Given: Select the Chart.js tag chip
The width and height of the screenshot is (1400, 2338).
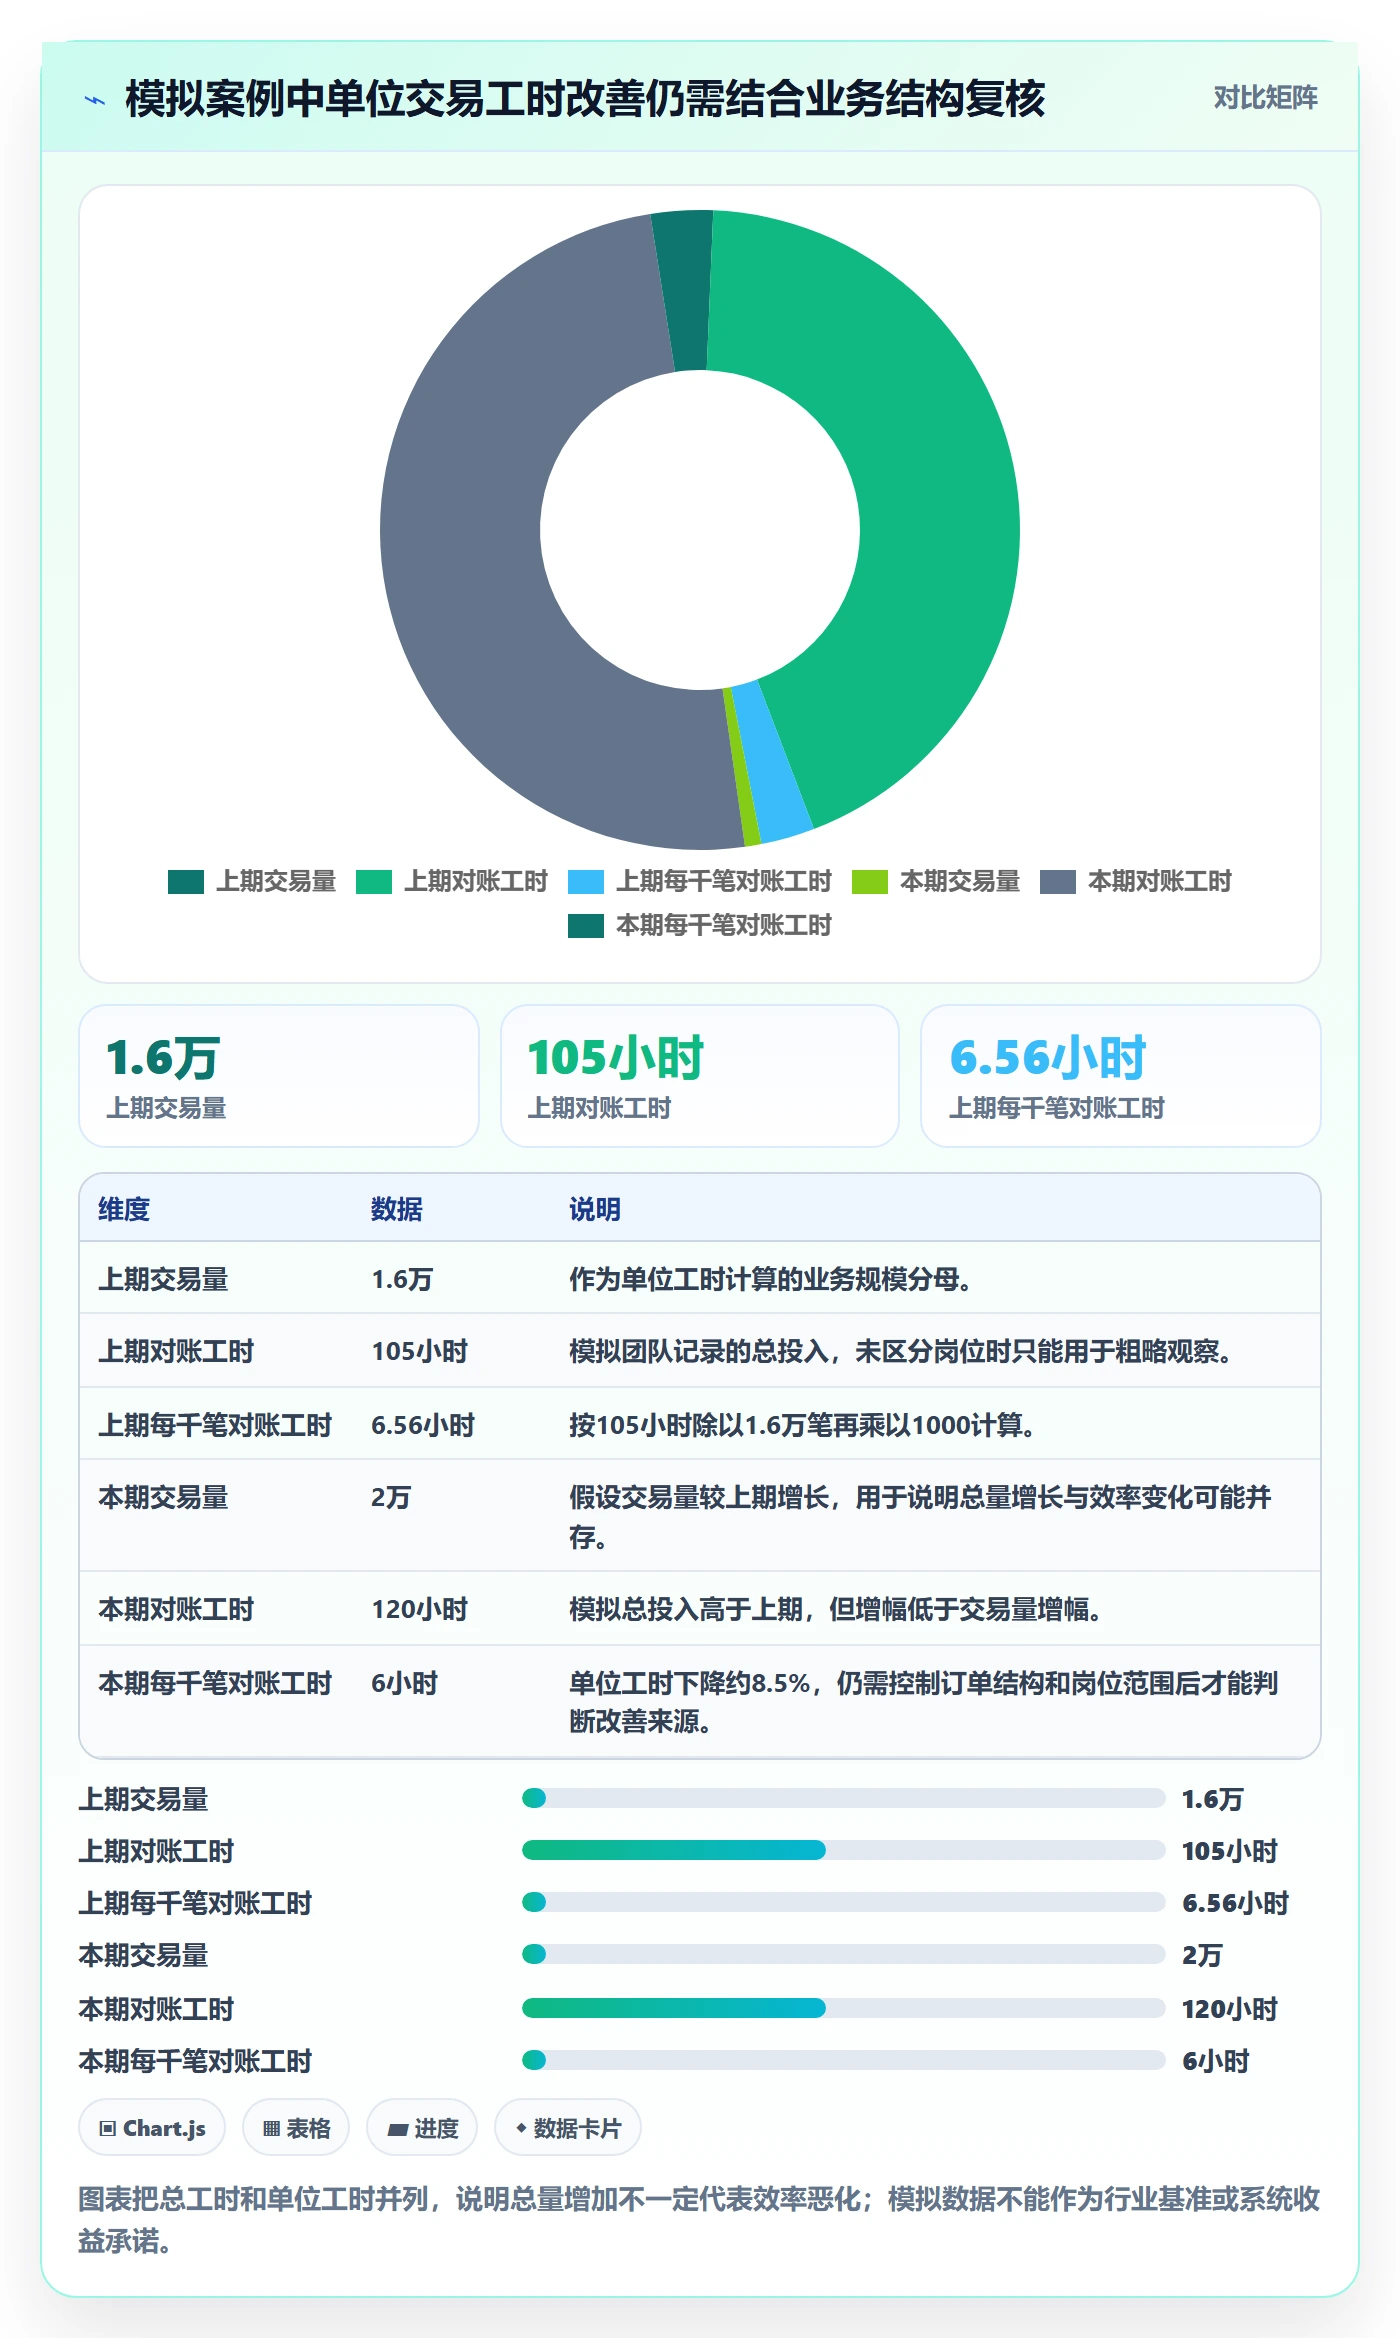Looking at the screenshot, I should [x=152, y=2128].
